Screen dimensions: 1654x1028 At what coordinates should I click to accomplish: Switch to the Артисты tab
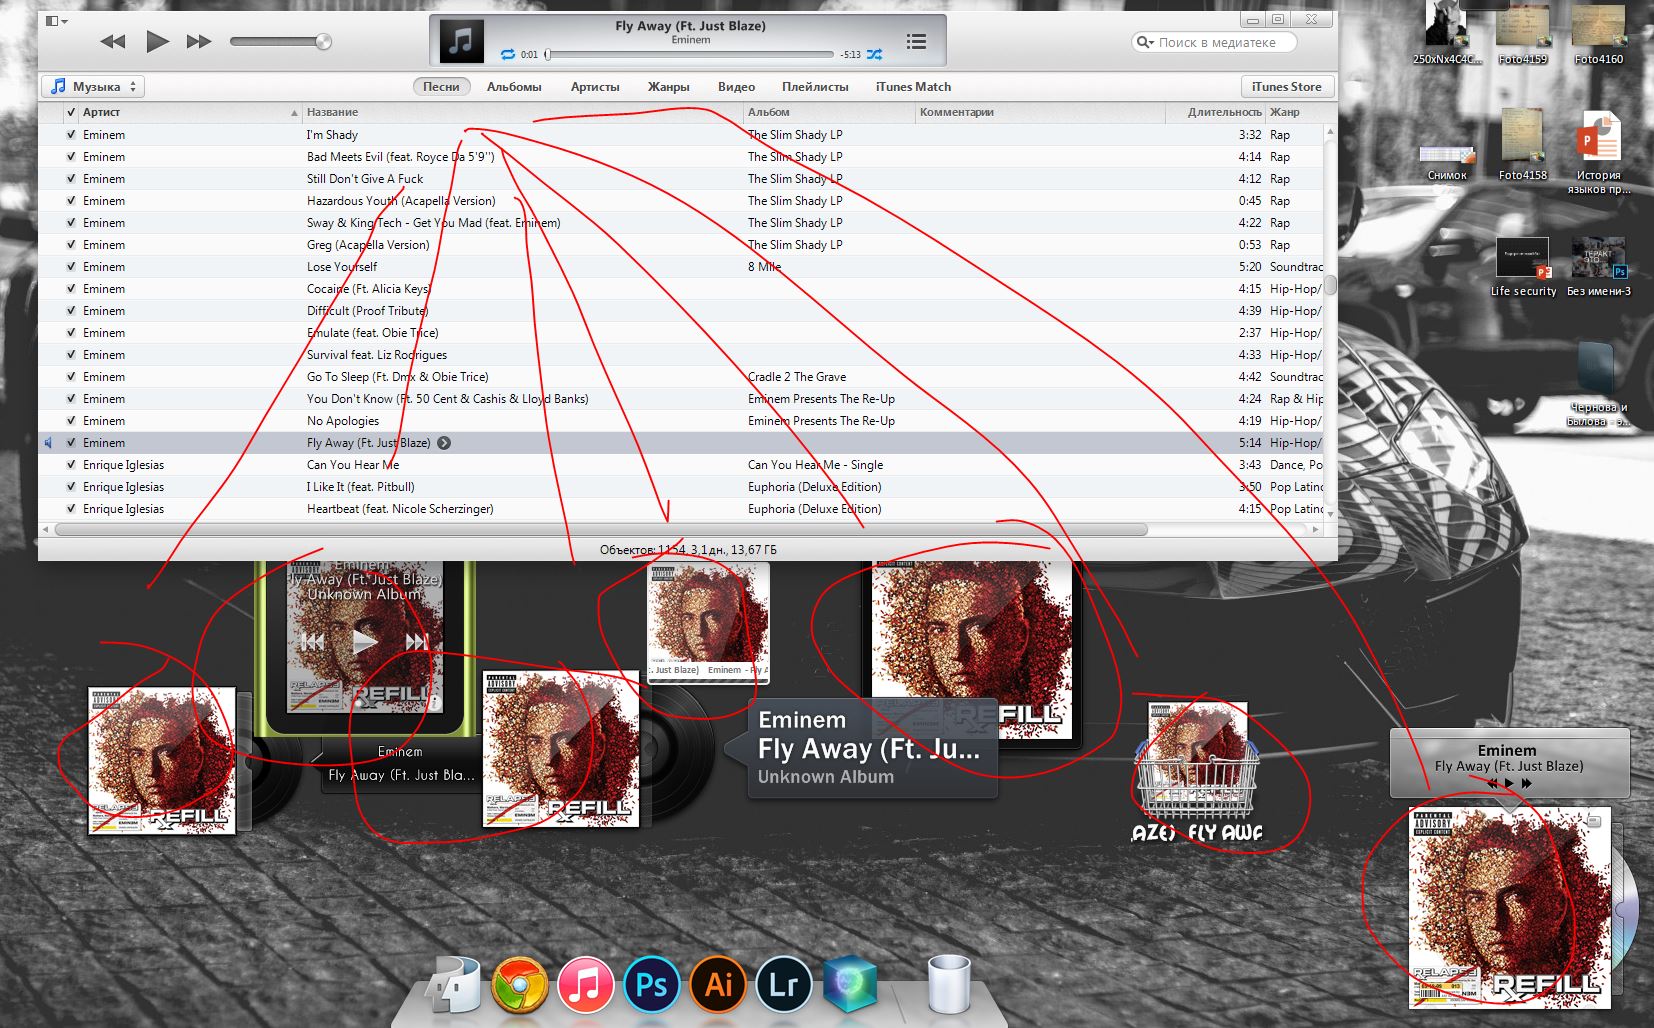[x=595, y=87]
